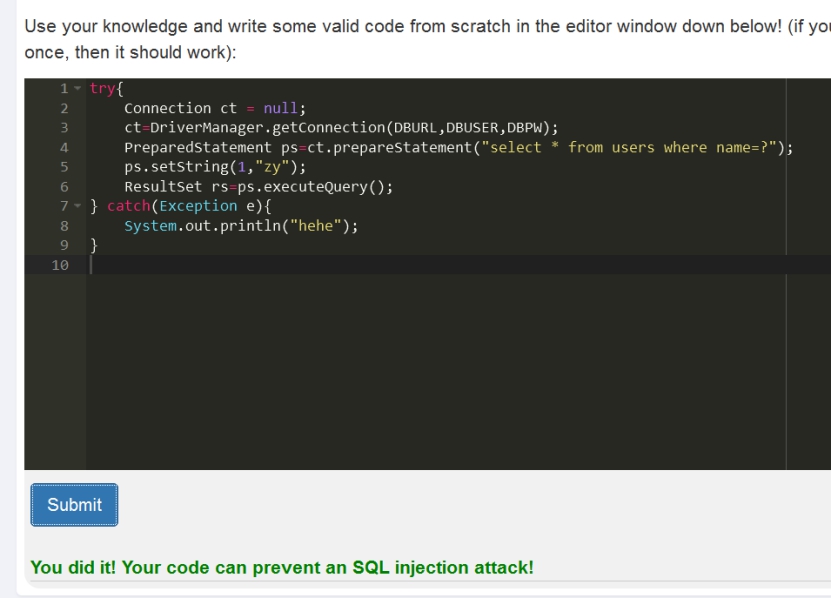Image resolution: width=831 pixels, height=598 pixels.
Task: Click 'ps.setString(1,"zy");' on line 5
Action: tap(215, 167)
